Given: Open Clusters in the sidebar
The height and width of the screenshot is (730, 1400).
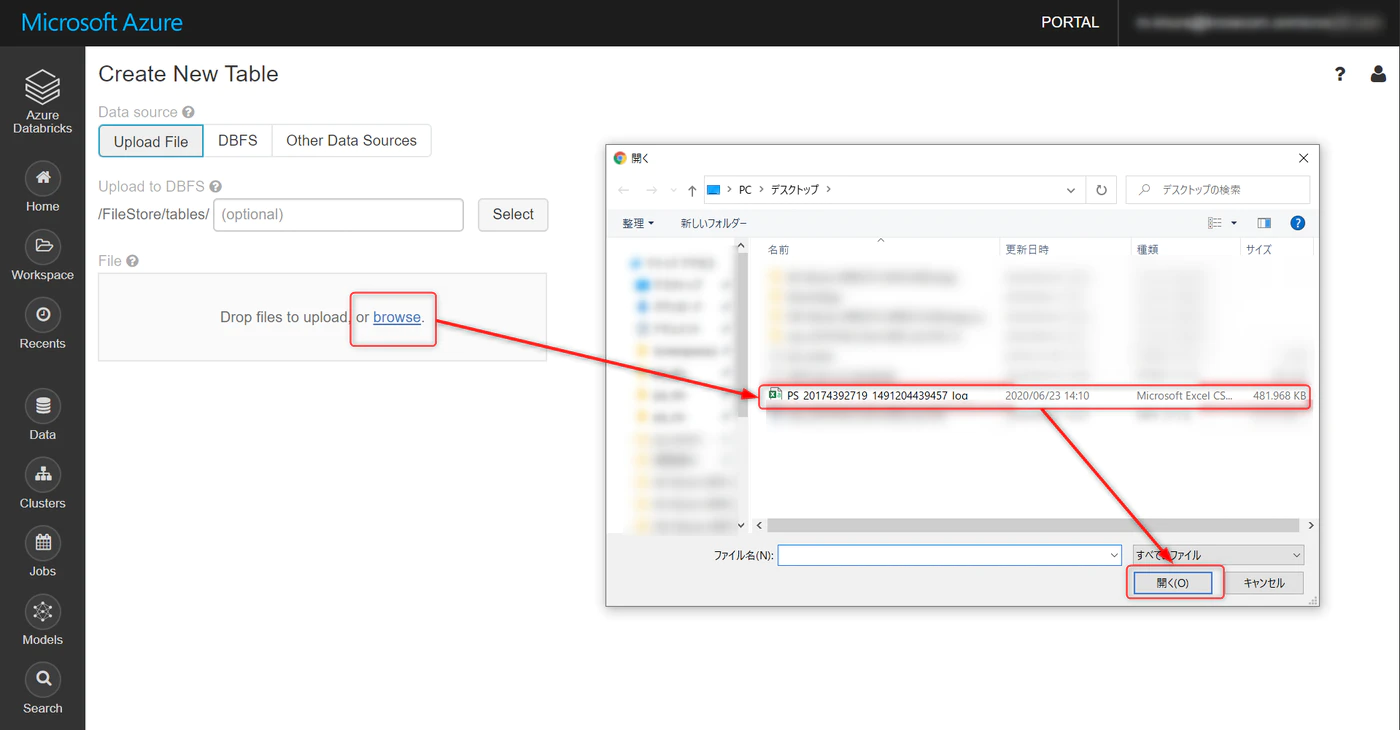Looking at the screenshot, I should coord(42,483).
